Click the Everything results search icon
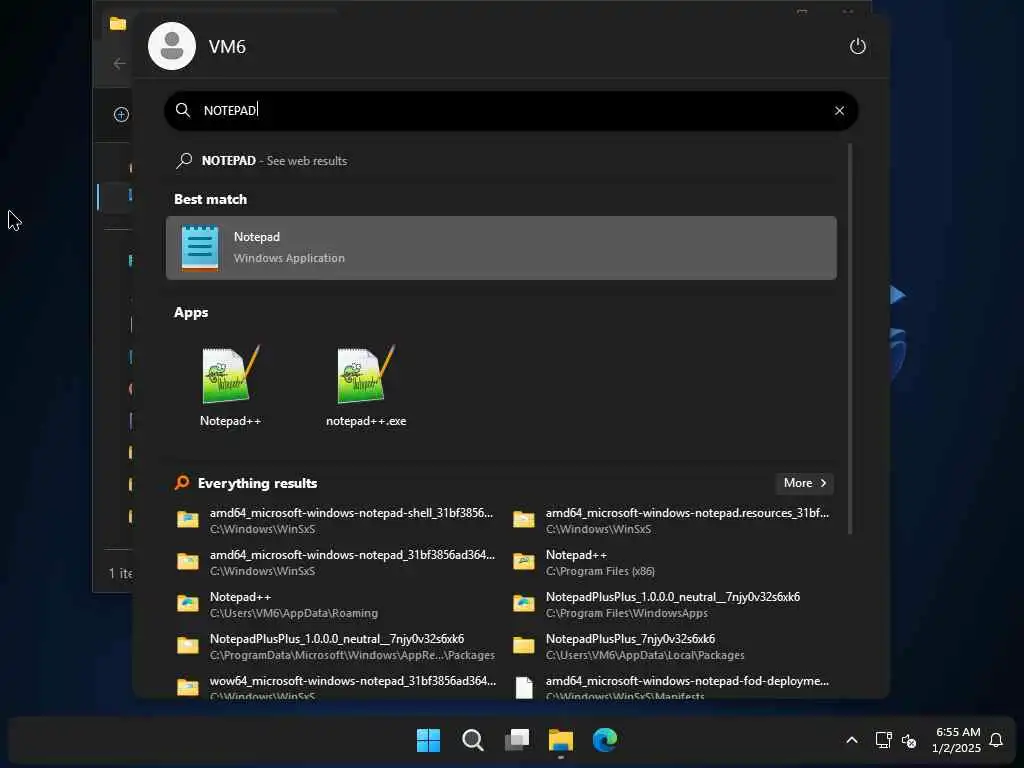The height and width of the screenshot is (768, 1024). click(x=182, y=483)
